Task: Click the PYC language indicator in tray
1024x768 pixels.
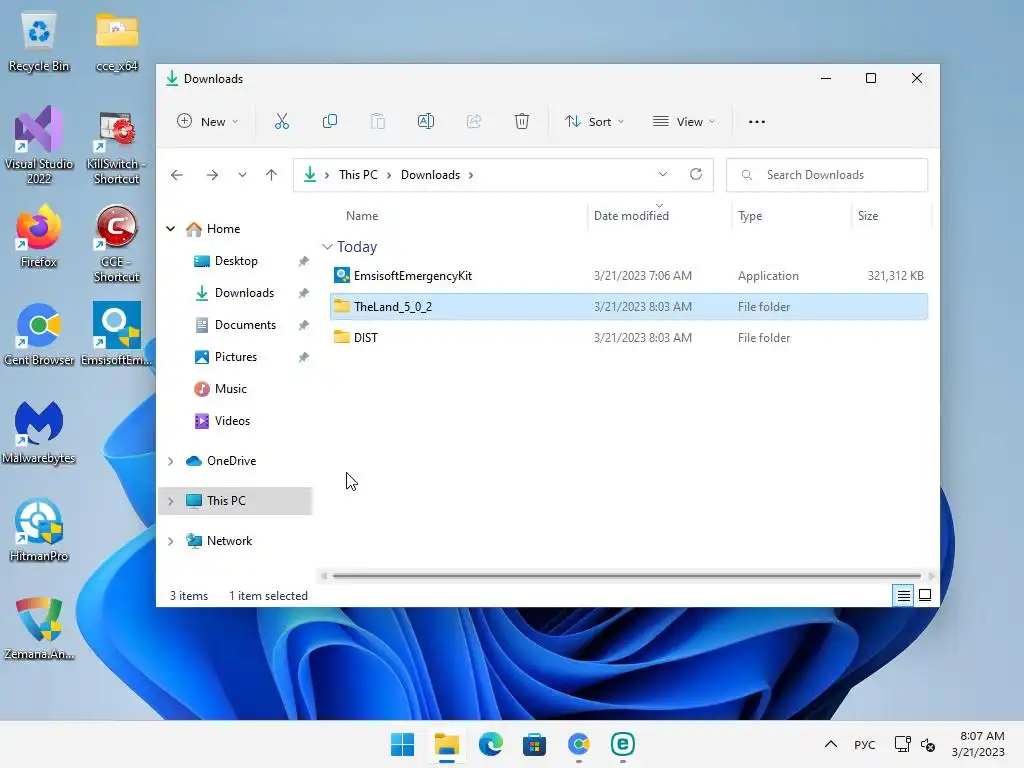Action: [865, 744]
